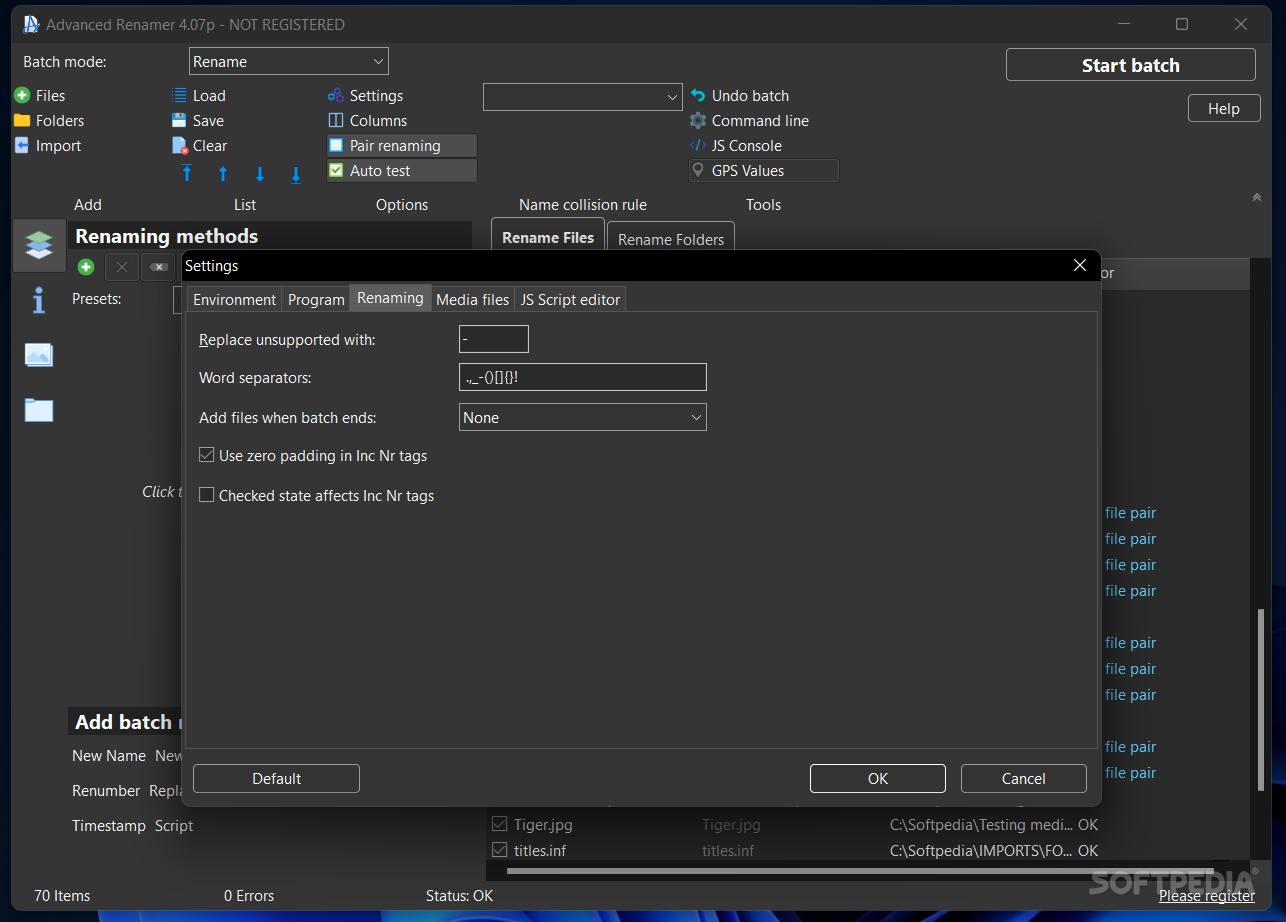This screenshot has height=922, width=1286.
Task: Click the Word separators input field
Action: point(583,378)
